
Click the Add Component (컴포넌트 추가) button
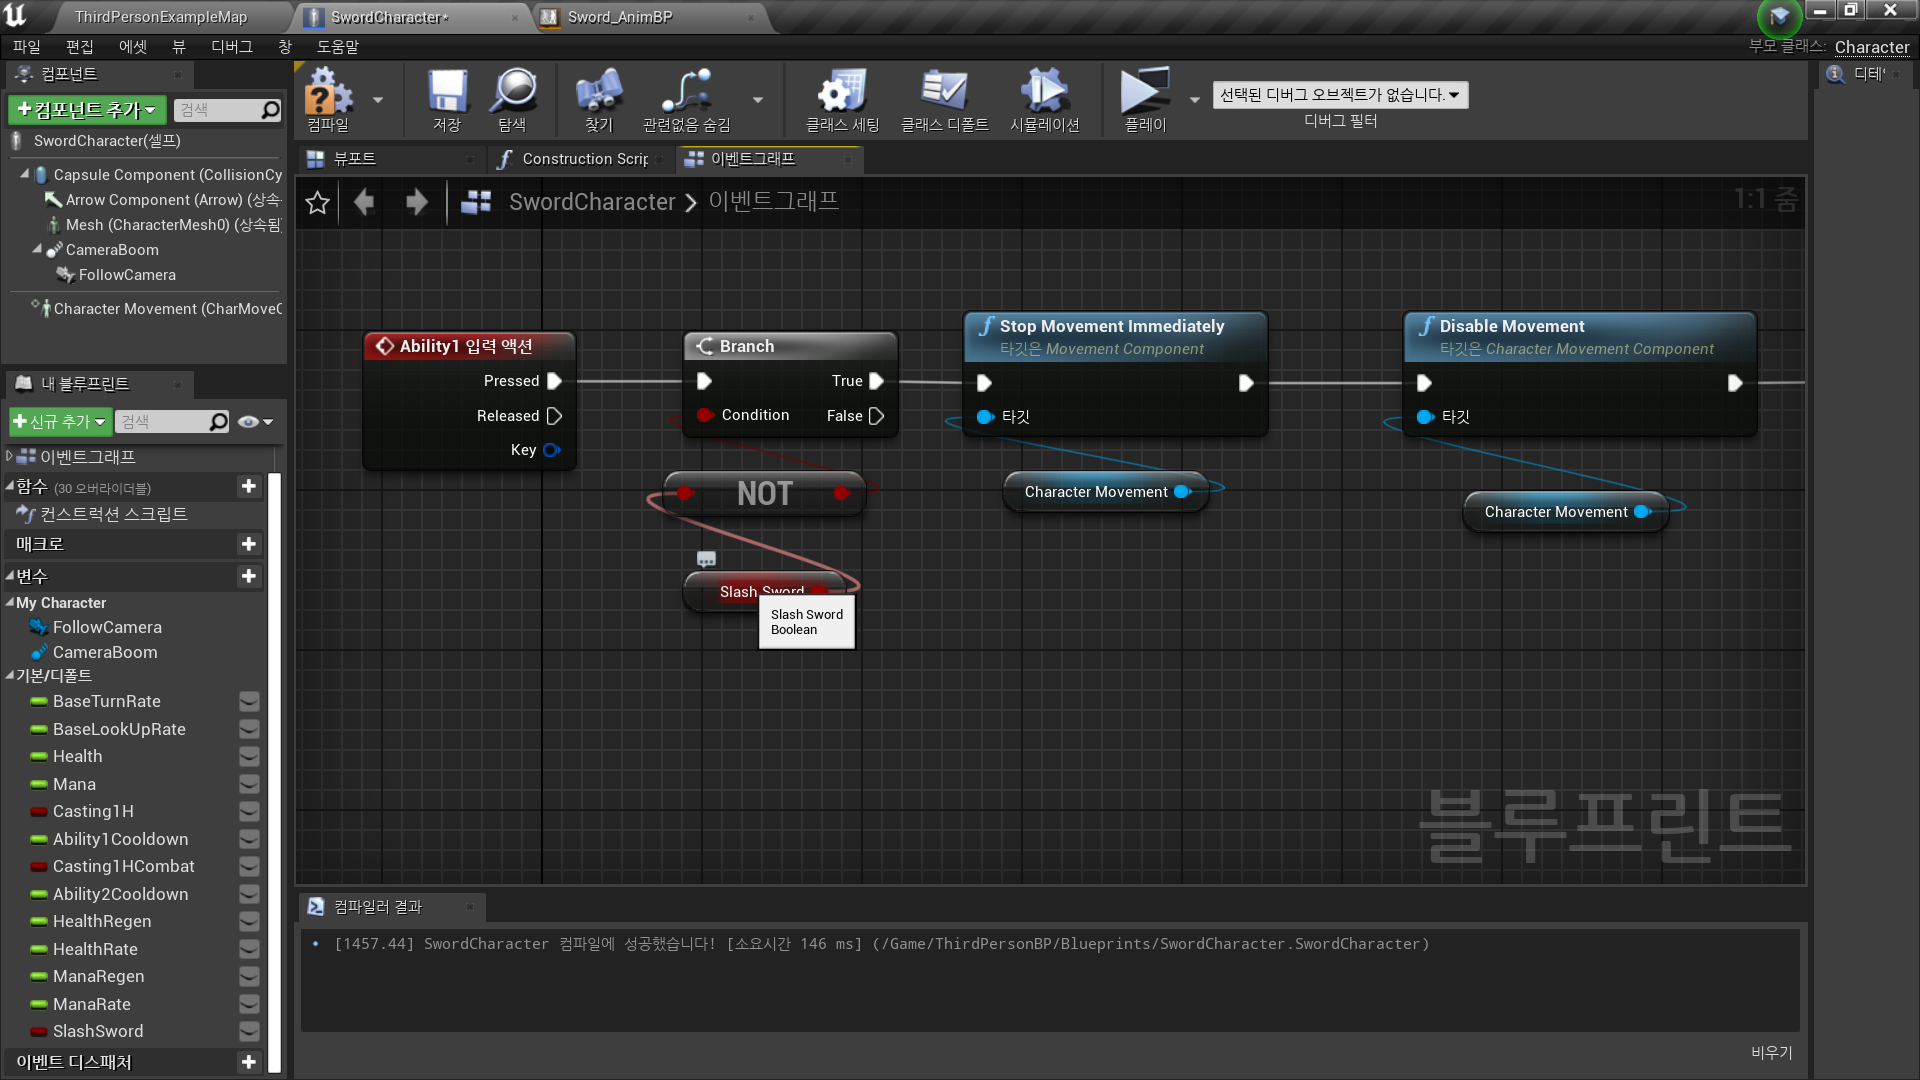[x=87, y=110]
